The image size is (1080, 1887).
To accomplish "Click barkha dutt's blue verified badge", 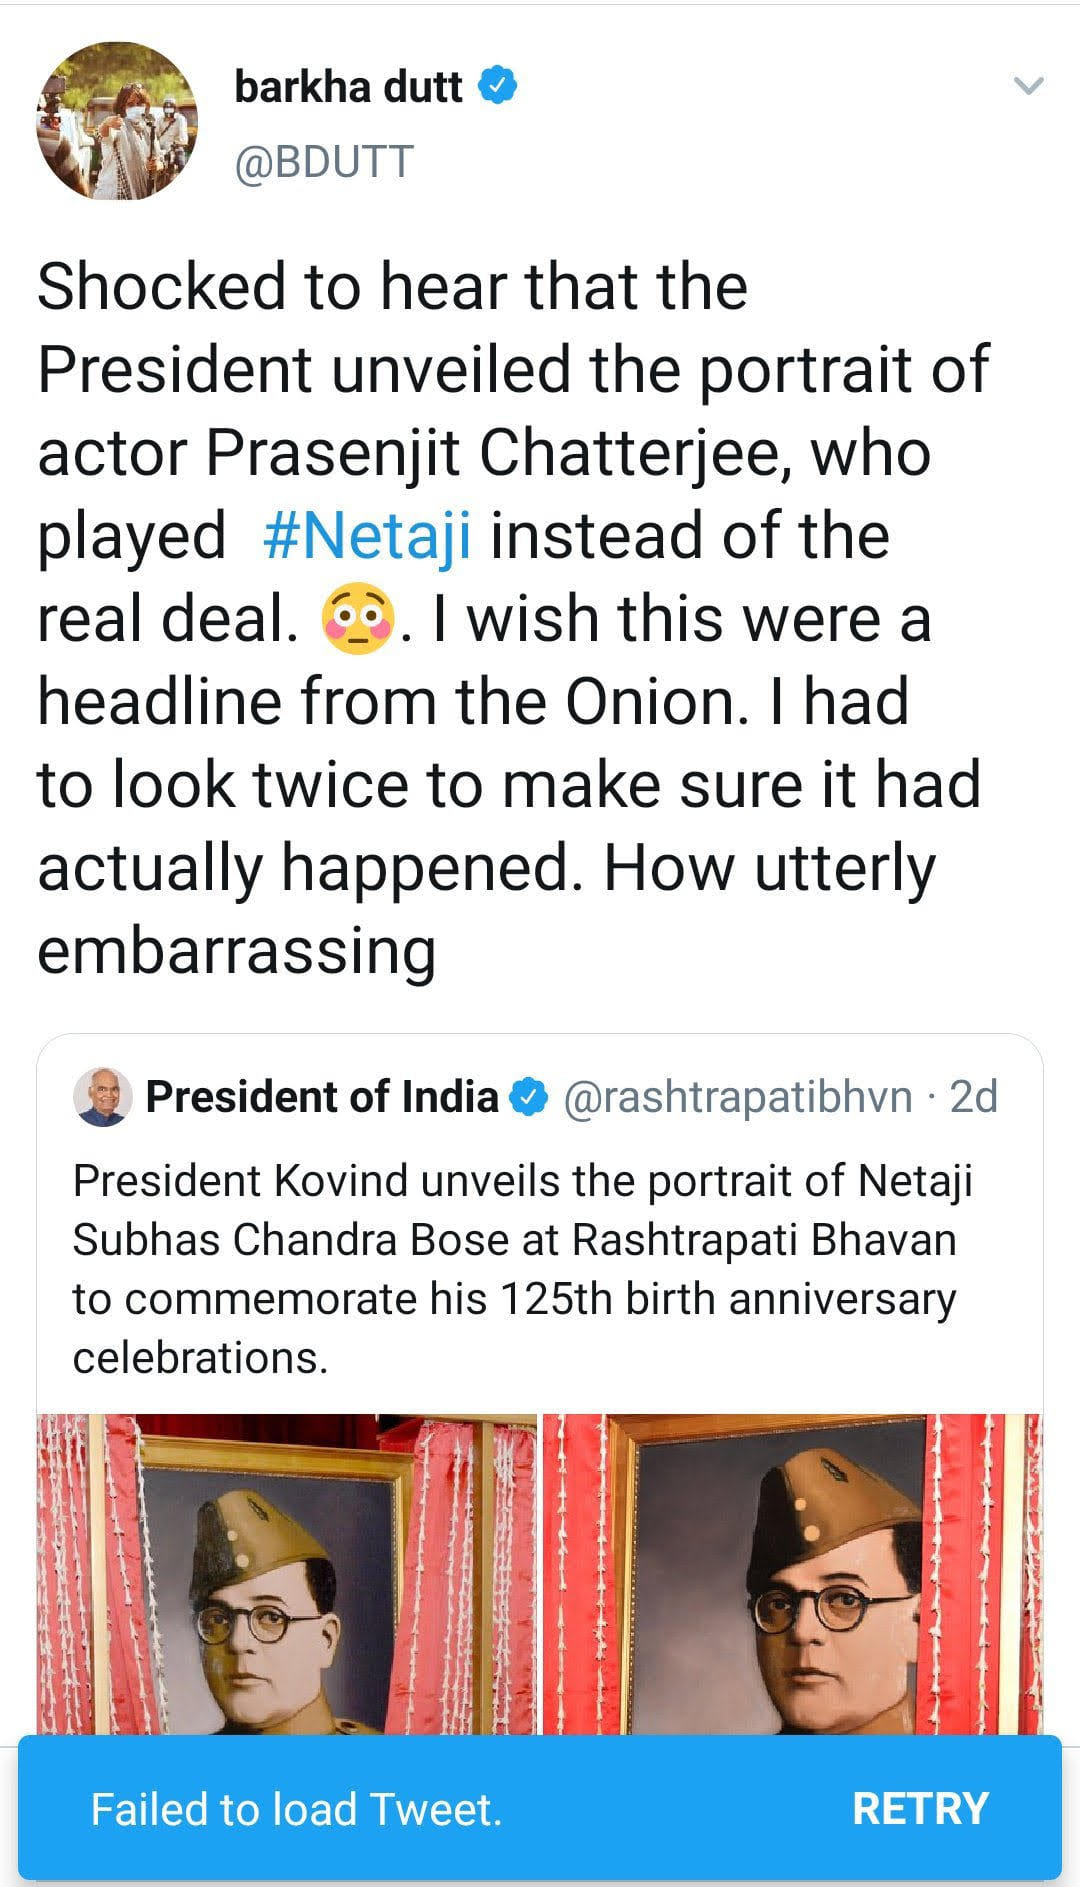I will 498,86.
